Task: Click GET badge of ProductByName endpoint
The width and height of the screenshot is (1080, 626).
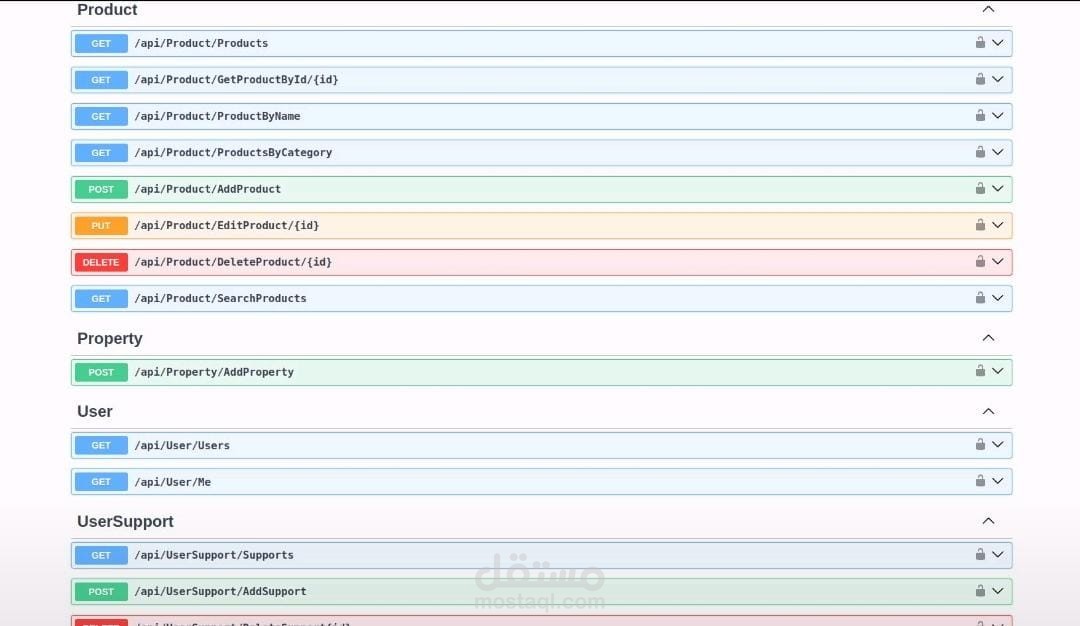Action: point(101,116)
